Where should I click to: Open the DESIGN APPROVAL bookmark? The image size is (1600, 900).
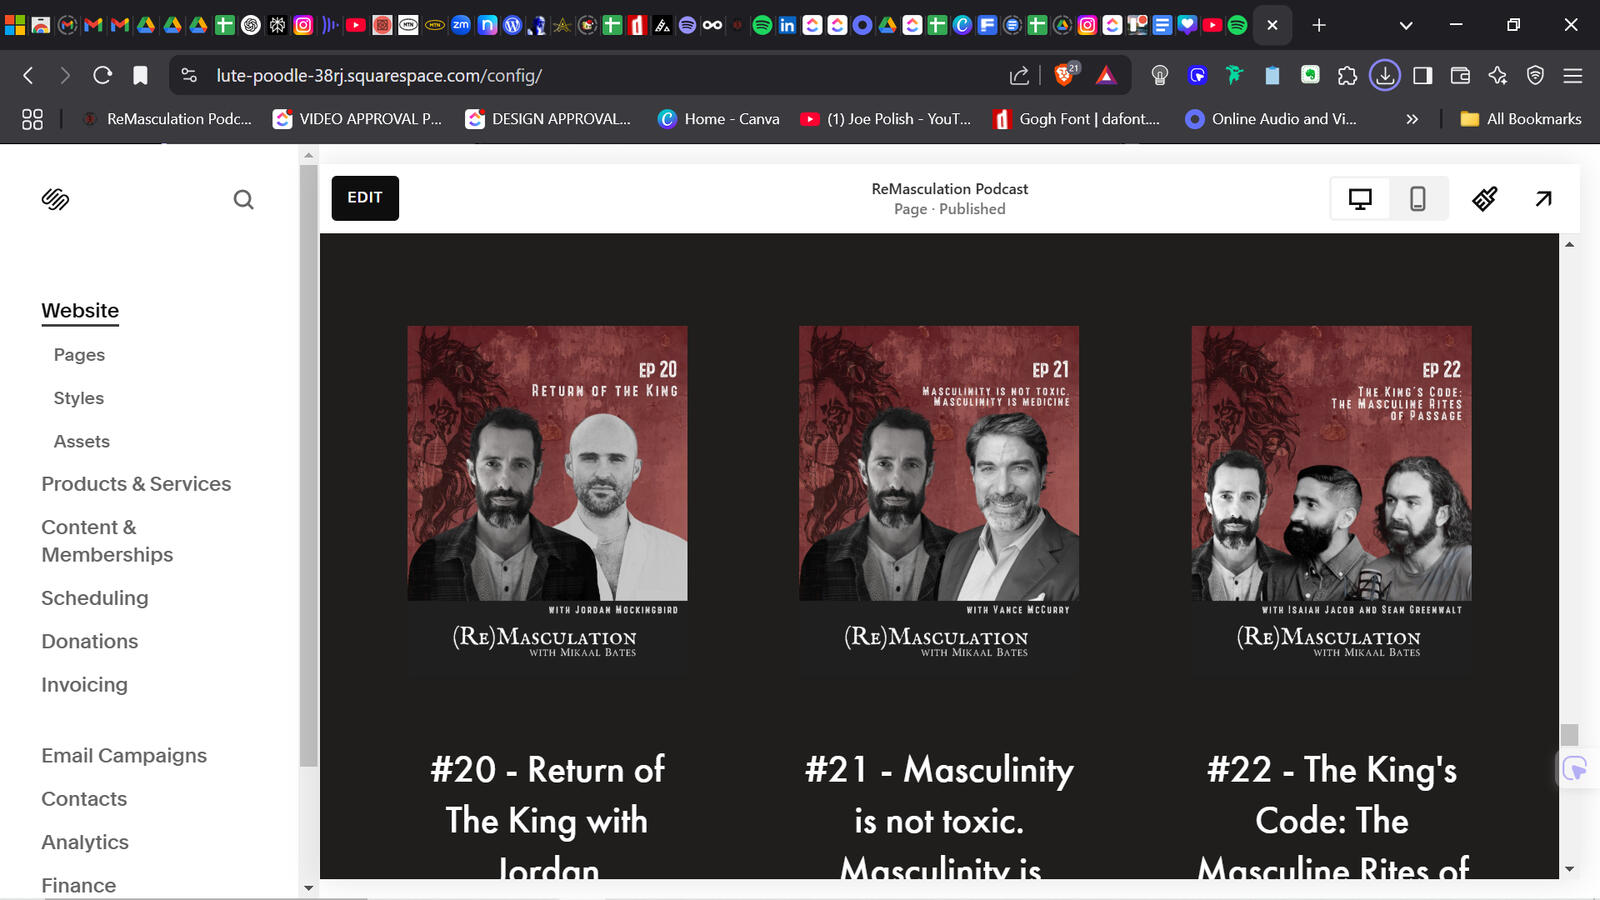point(549,119)
